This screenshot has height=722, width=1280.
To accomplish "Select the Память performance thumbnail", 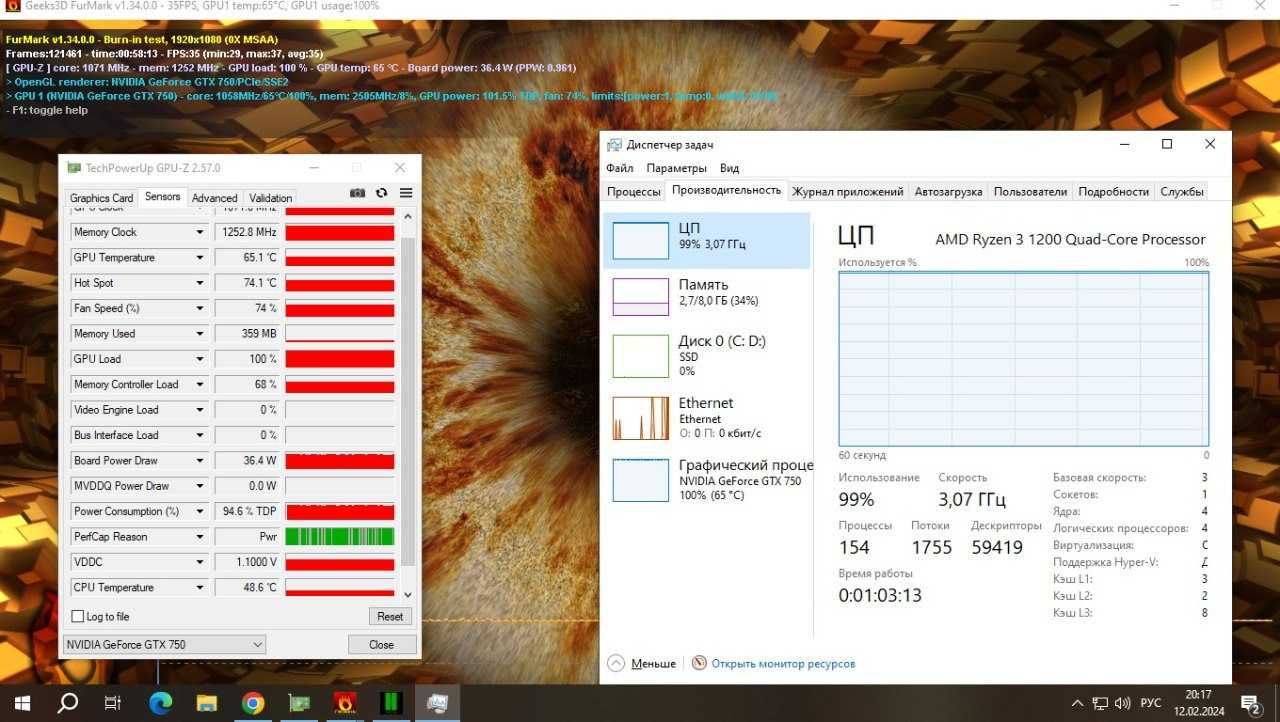I will click(640, 296).
